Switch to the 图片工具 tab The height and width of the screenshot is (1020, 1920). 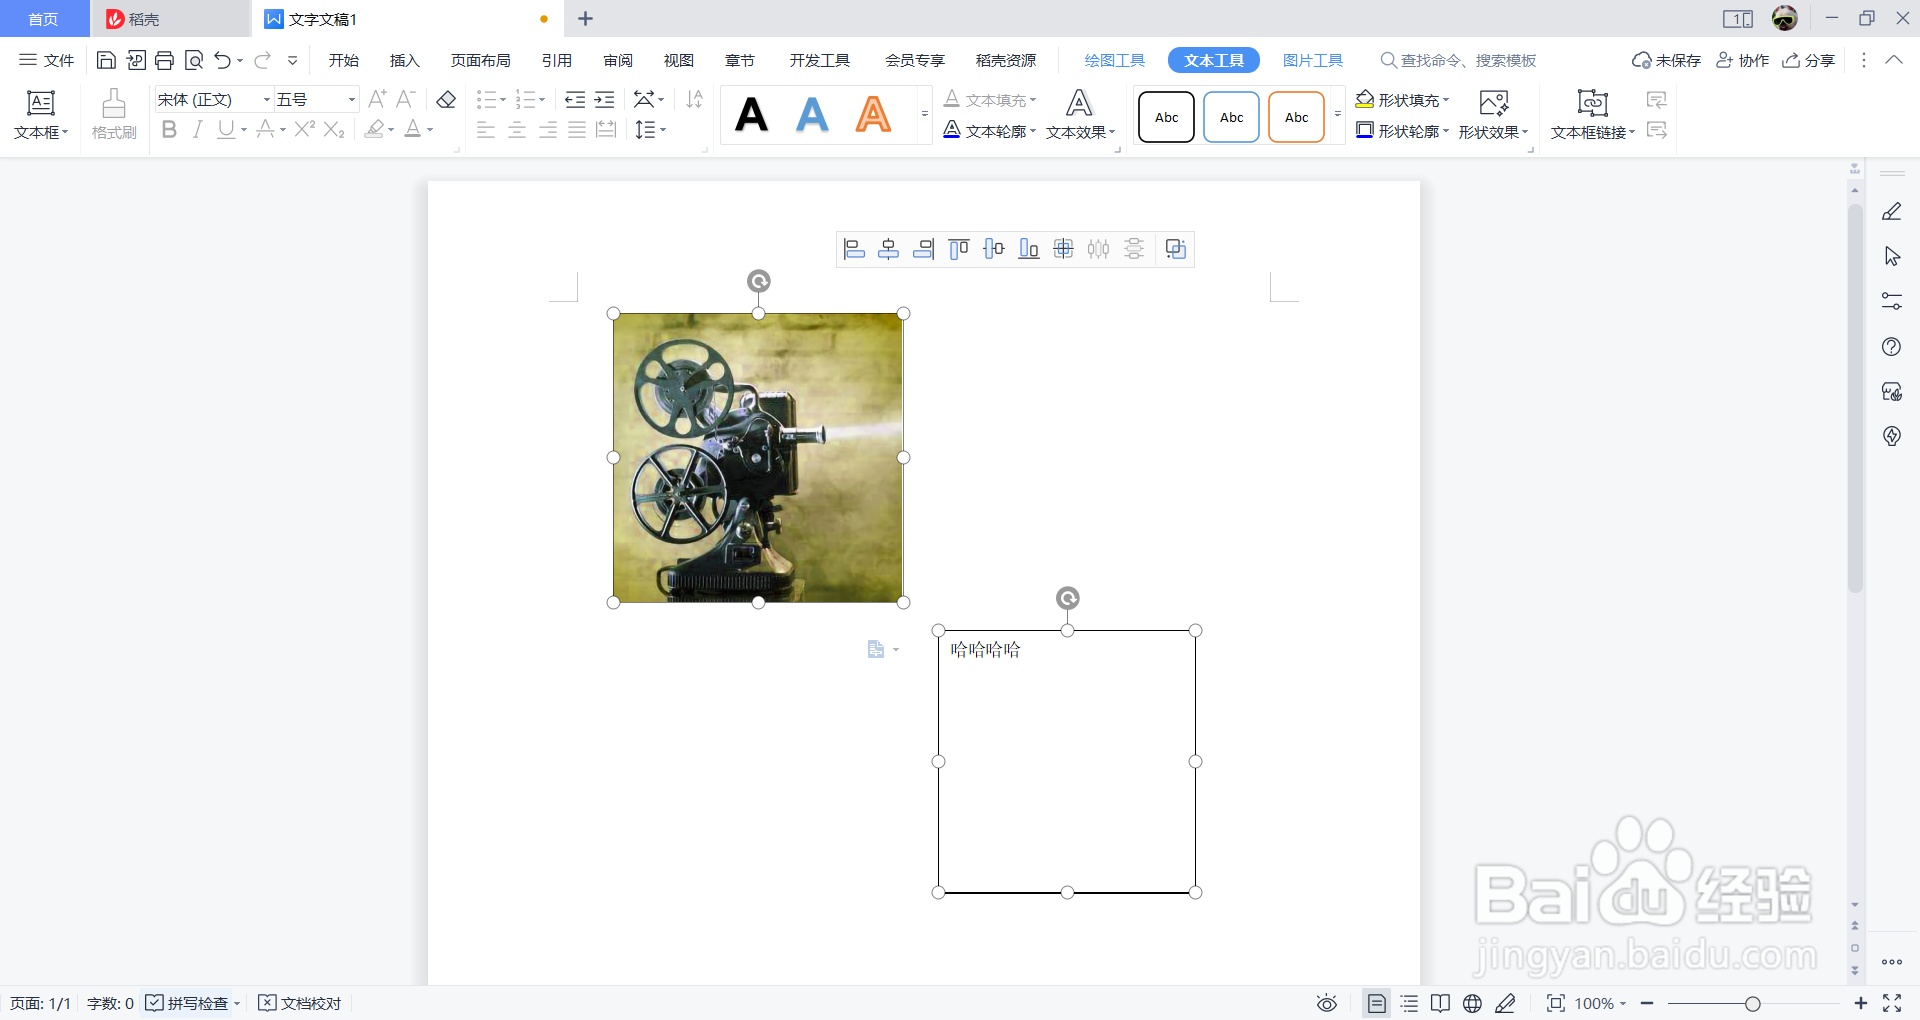pyautogui.click(x=1313, y=61)
